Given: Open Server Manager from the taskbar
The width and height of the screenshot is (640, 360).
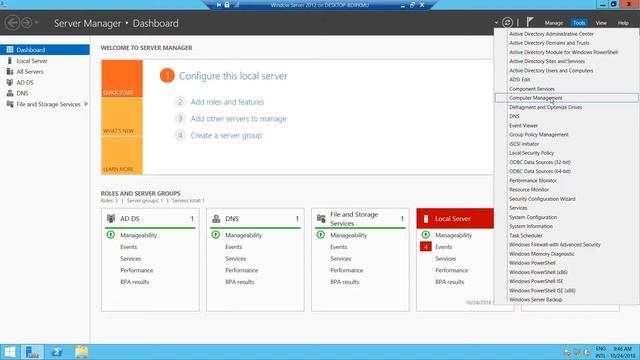Looking at the screenshot, I should coord(32,352).
